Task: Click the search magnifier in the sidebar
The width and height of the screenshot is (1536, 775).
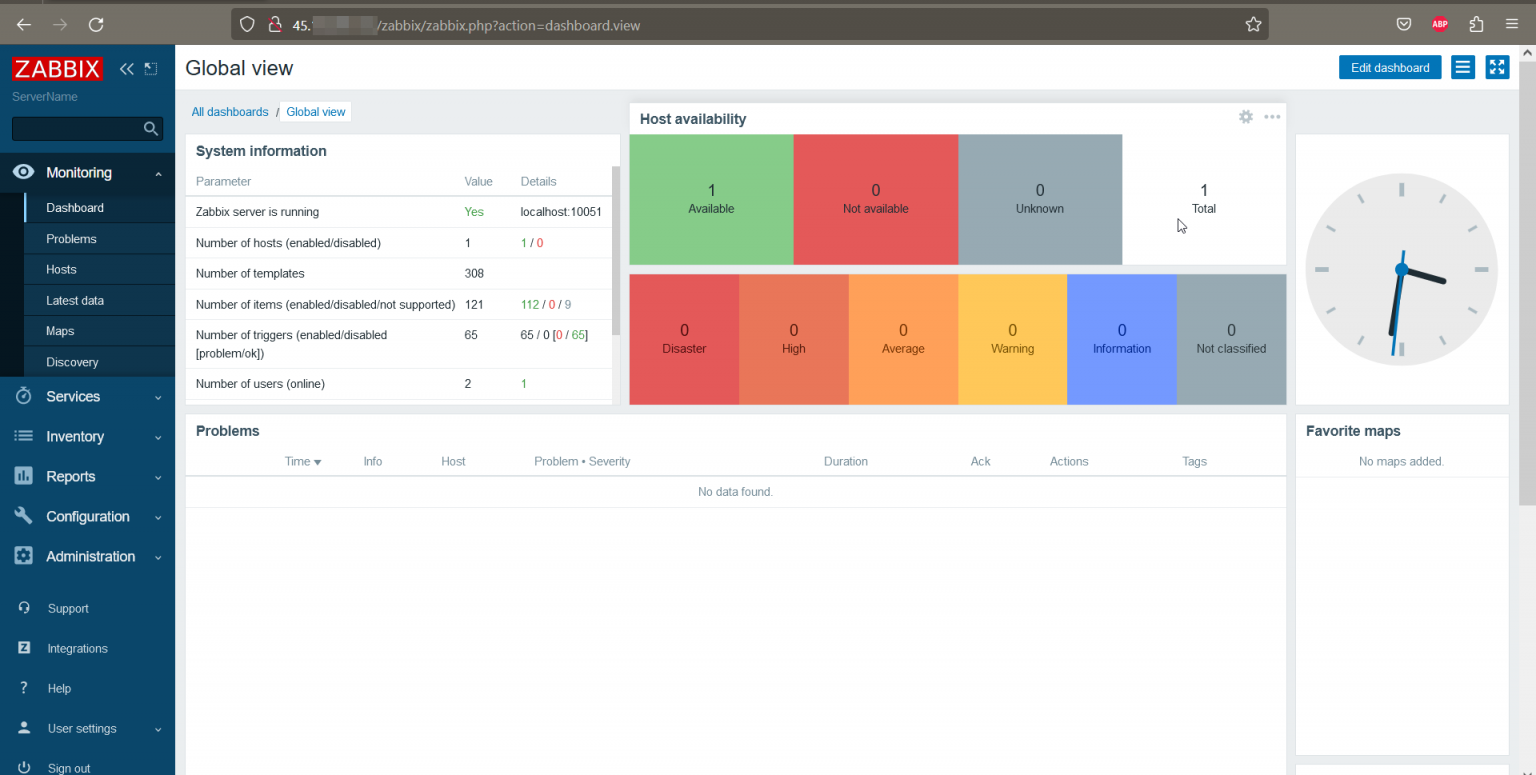Action: pos(150,129)
